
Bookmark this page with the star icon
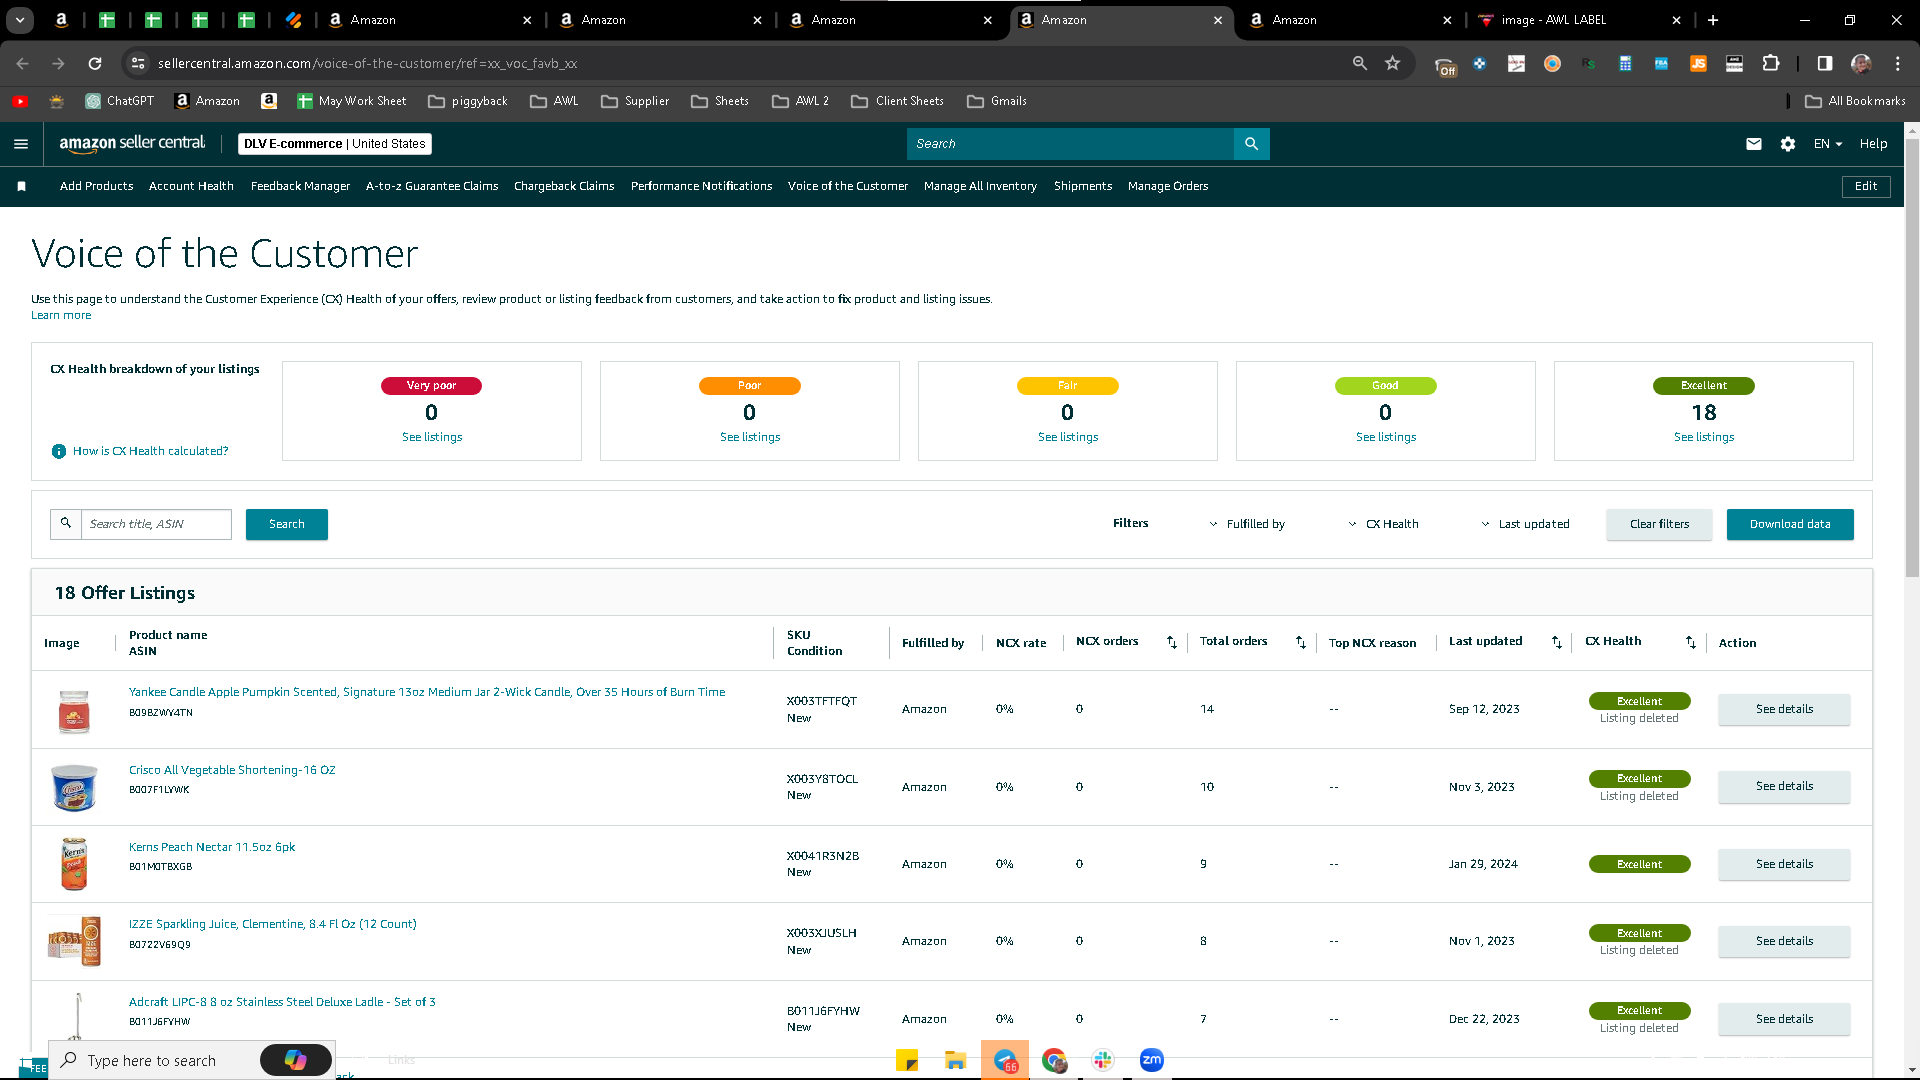pos(1392,63)
